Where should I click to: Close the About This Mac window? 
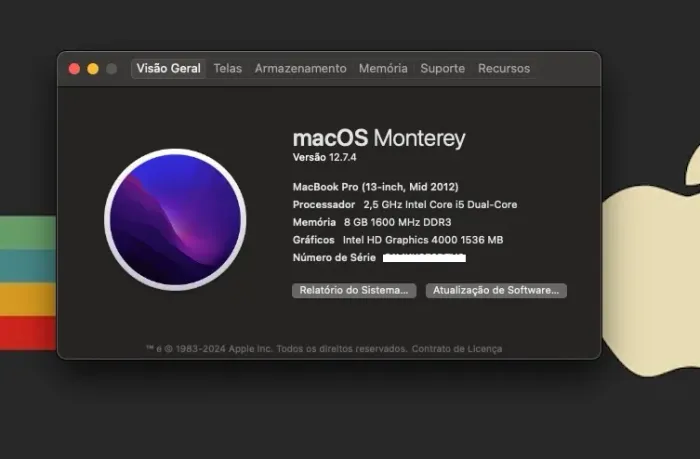(x=74, y=69)
